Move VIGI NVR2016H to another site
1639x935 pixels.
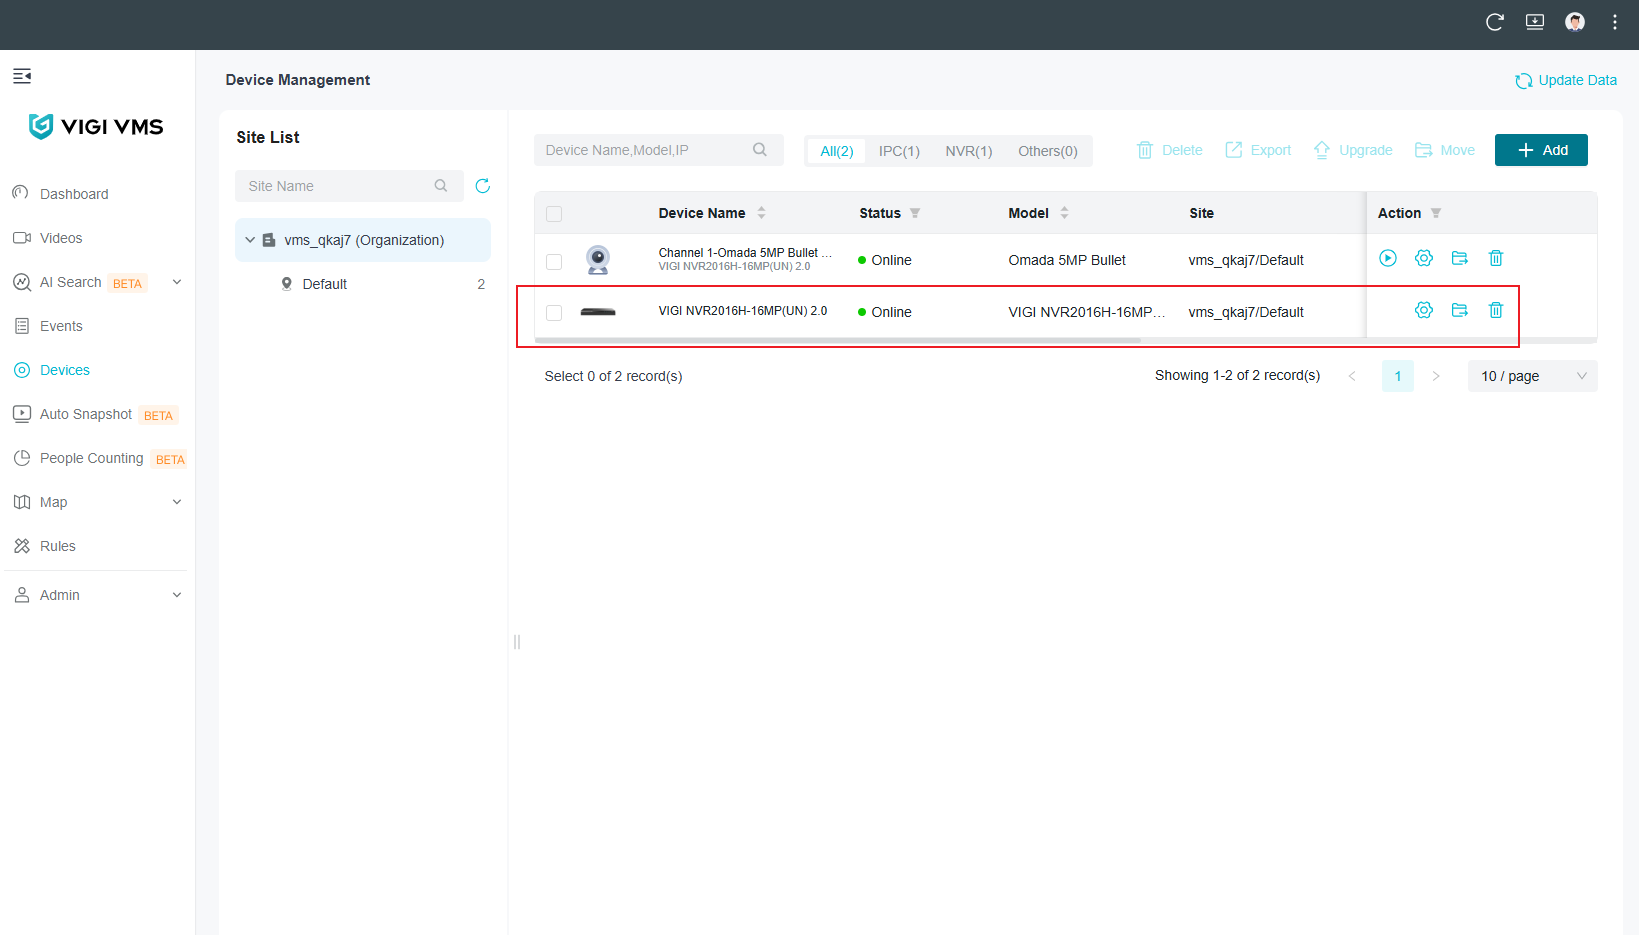1460,310
